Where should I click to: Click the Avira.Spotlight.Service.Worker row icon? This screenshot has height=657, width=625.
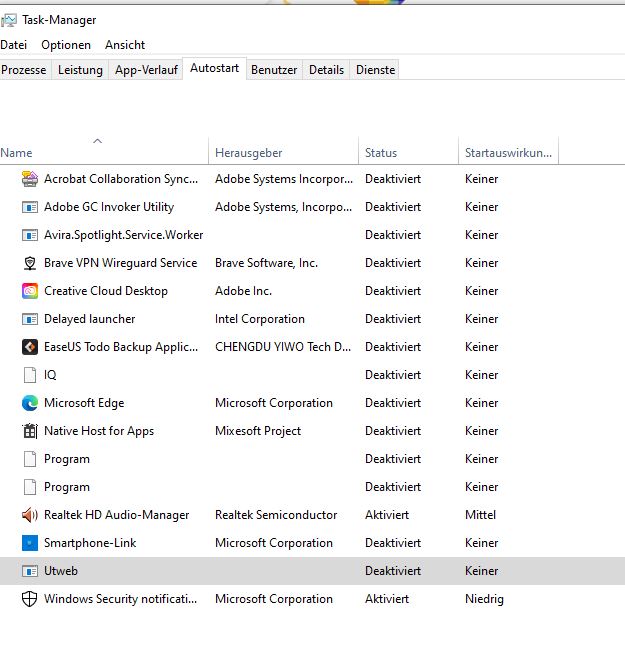pos(30,235)
